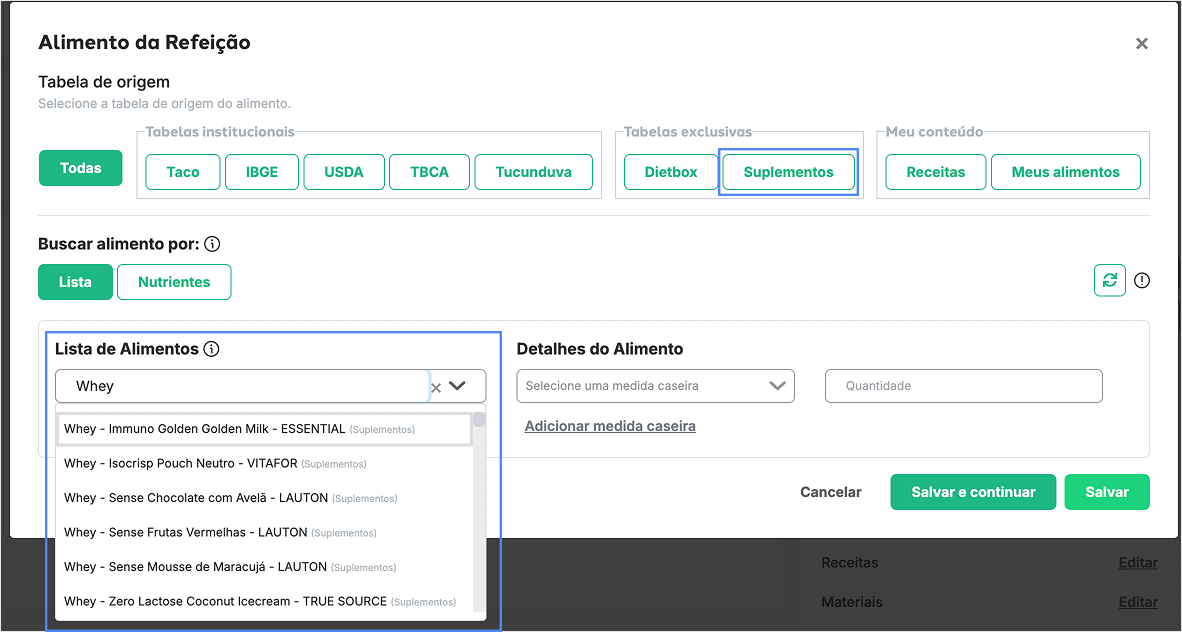Expand the food list dropdown chevron
Screen dimensions: 1182x632
pos(458,386)
